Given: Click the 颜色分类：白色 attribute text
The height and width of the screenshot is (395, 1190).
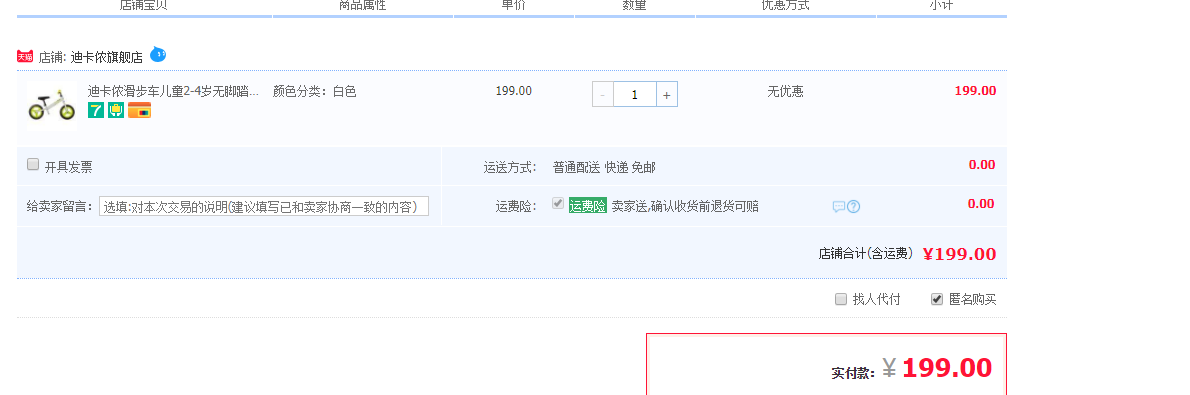Looking at the screenshot, I should point(314,91).
